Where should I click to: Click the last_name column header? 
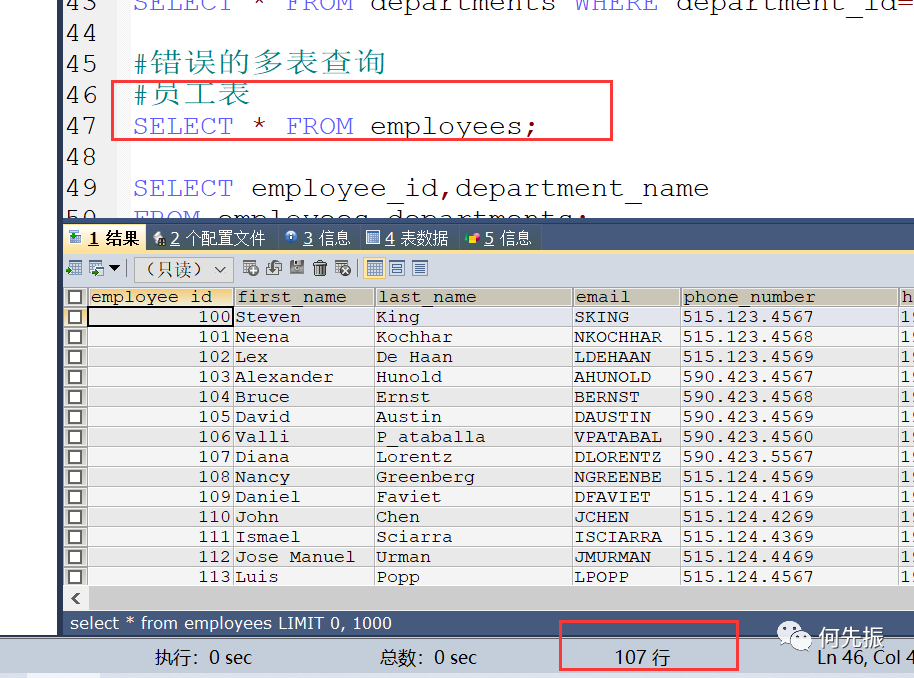[473, 297]
